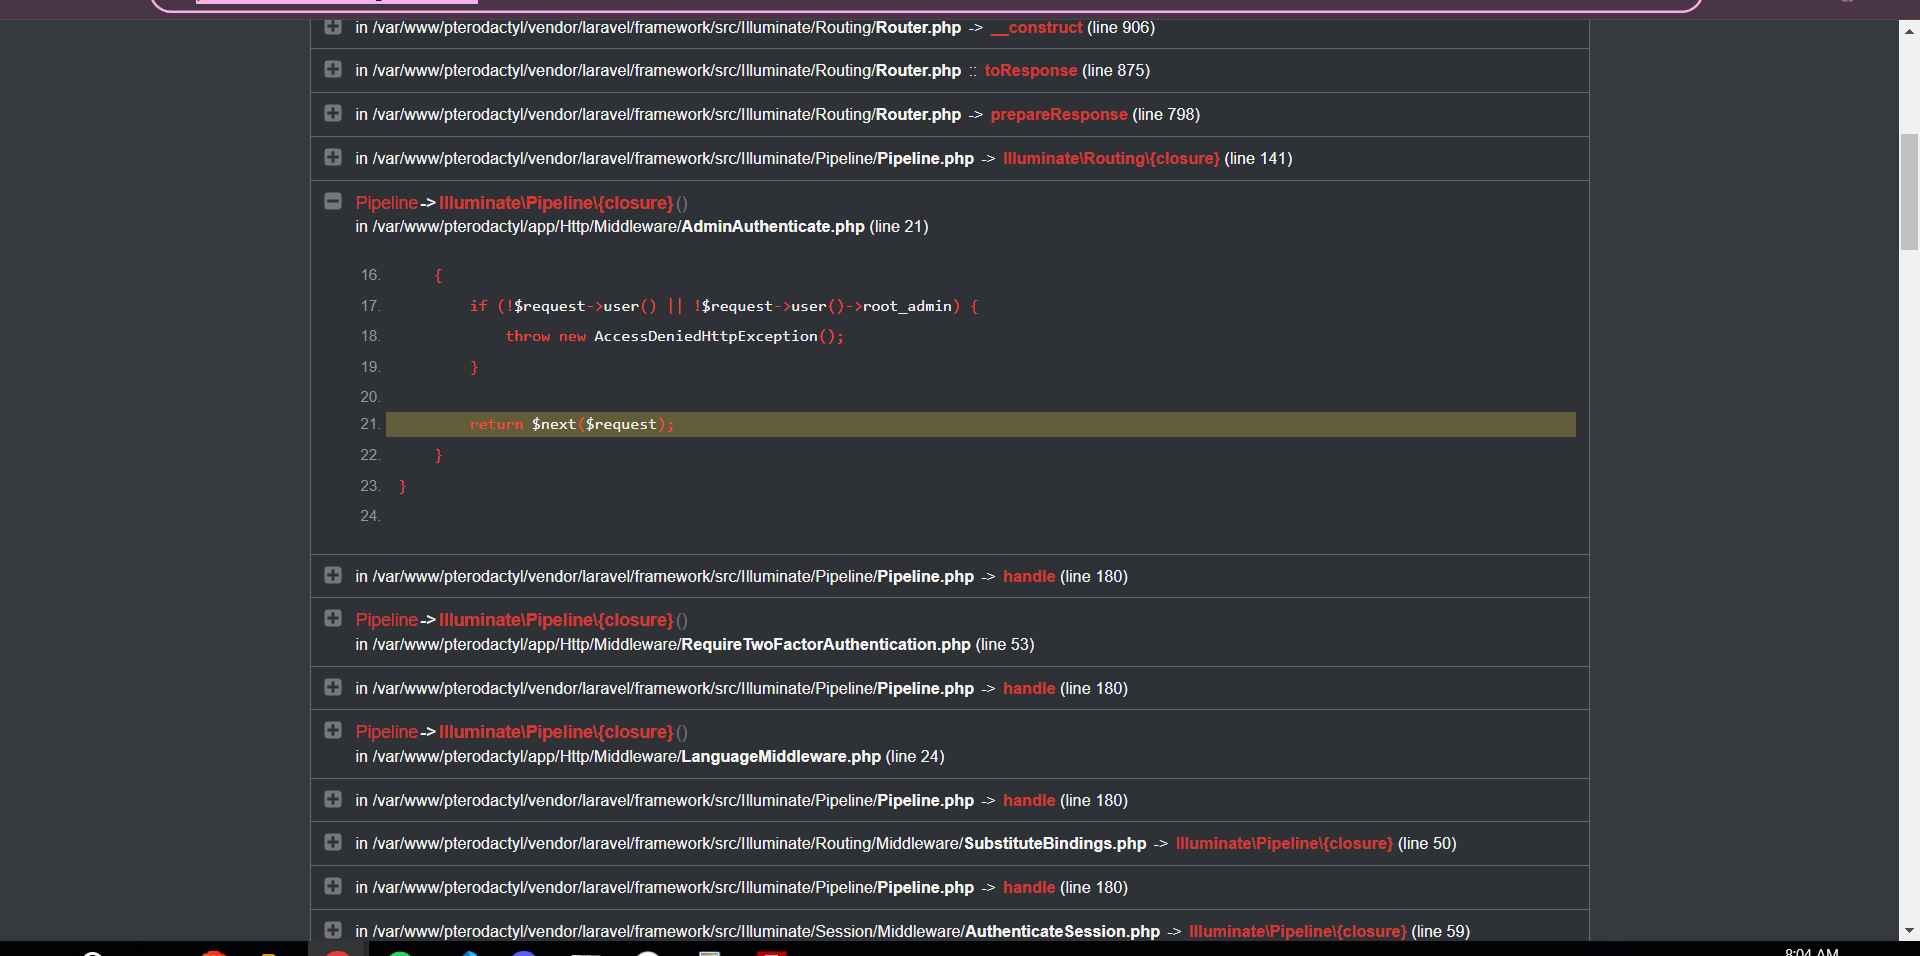Expand the AuthenticateSession.php (line 59) frame
Viewport: 1920px width, 956px height.
click(x=333, y=931)
